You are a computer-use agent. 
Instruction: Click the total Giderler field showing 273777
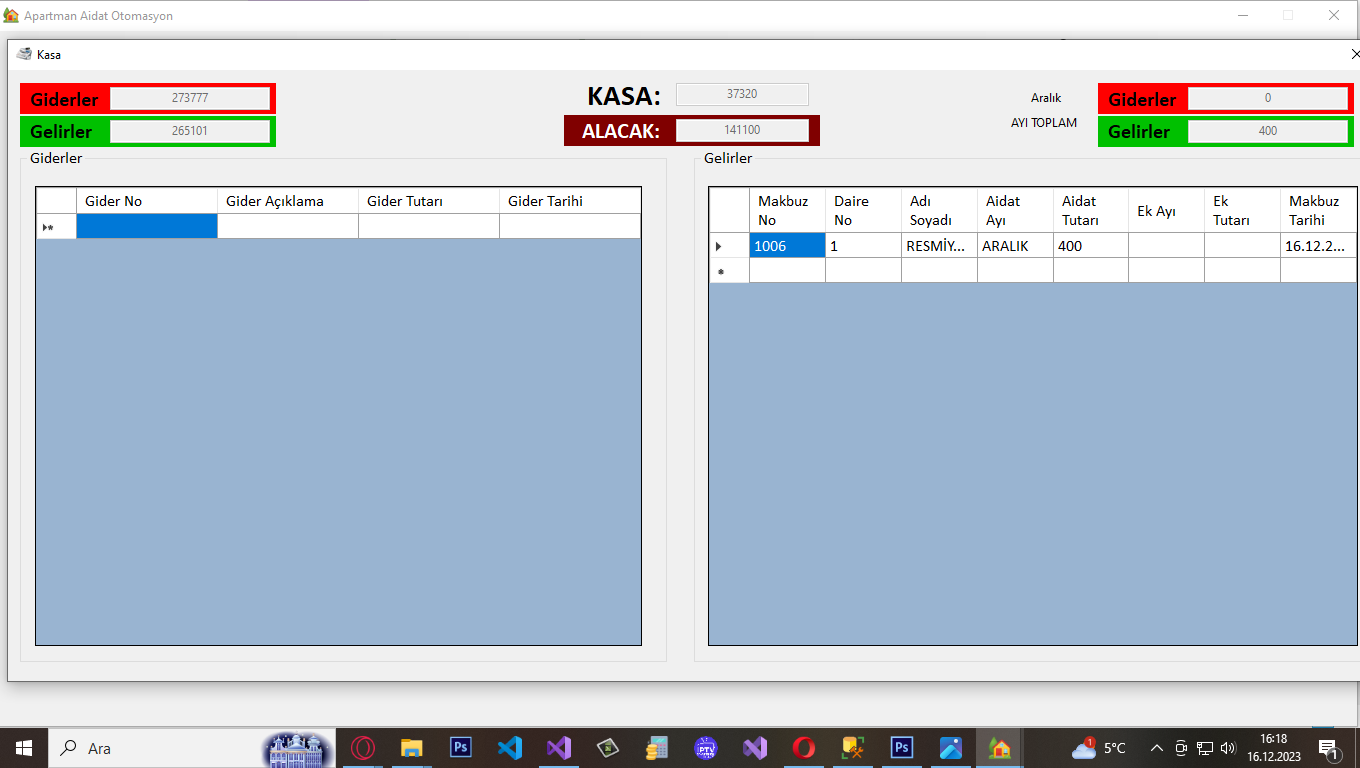pyautogui.click(x=190, y=98)
